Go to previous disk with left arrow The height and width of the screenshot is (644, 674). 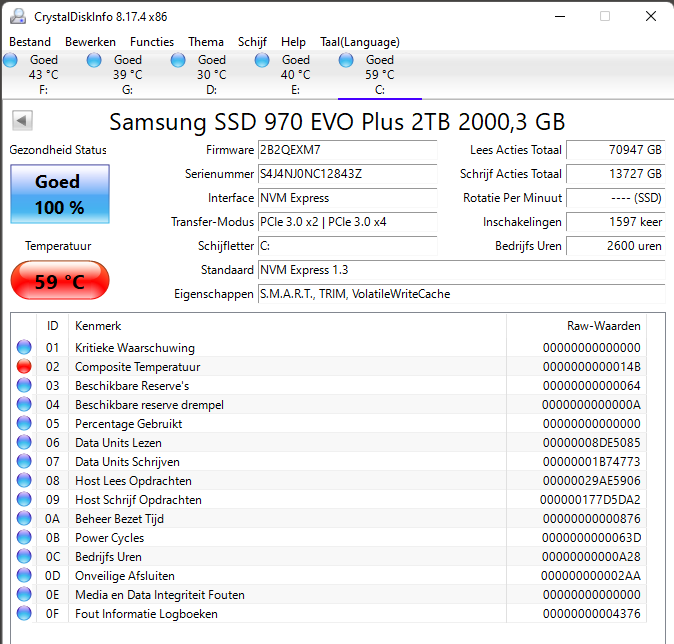tap(22, 120)
